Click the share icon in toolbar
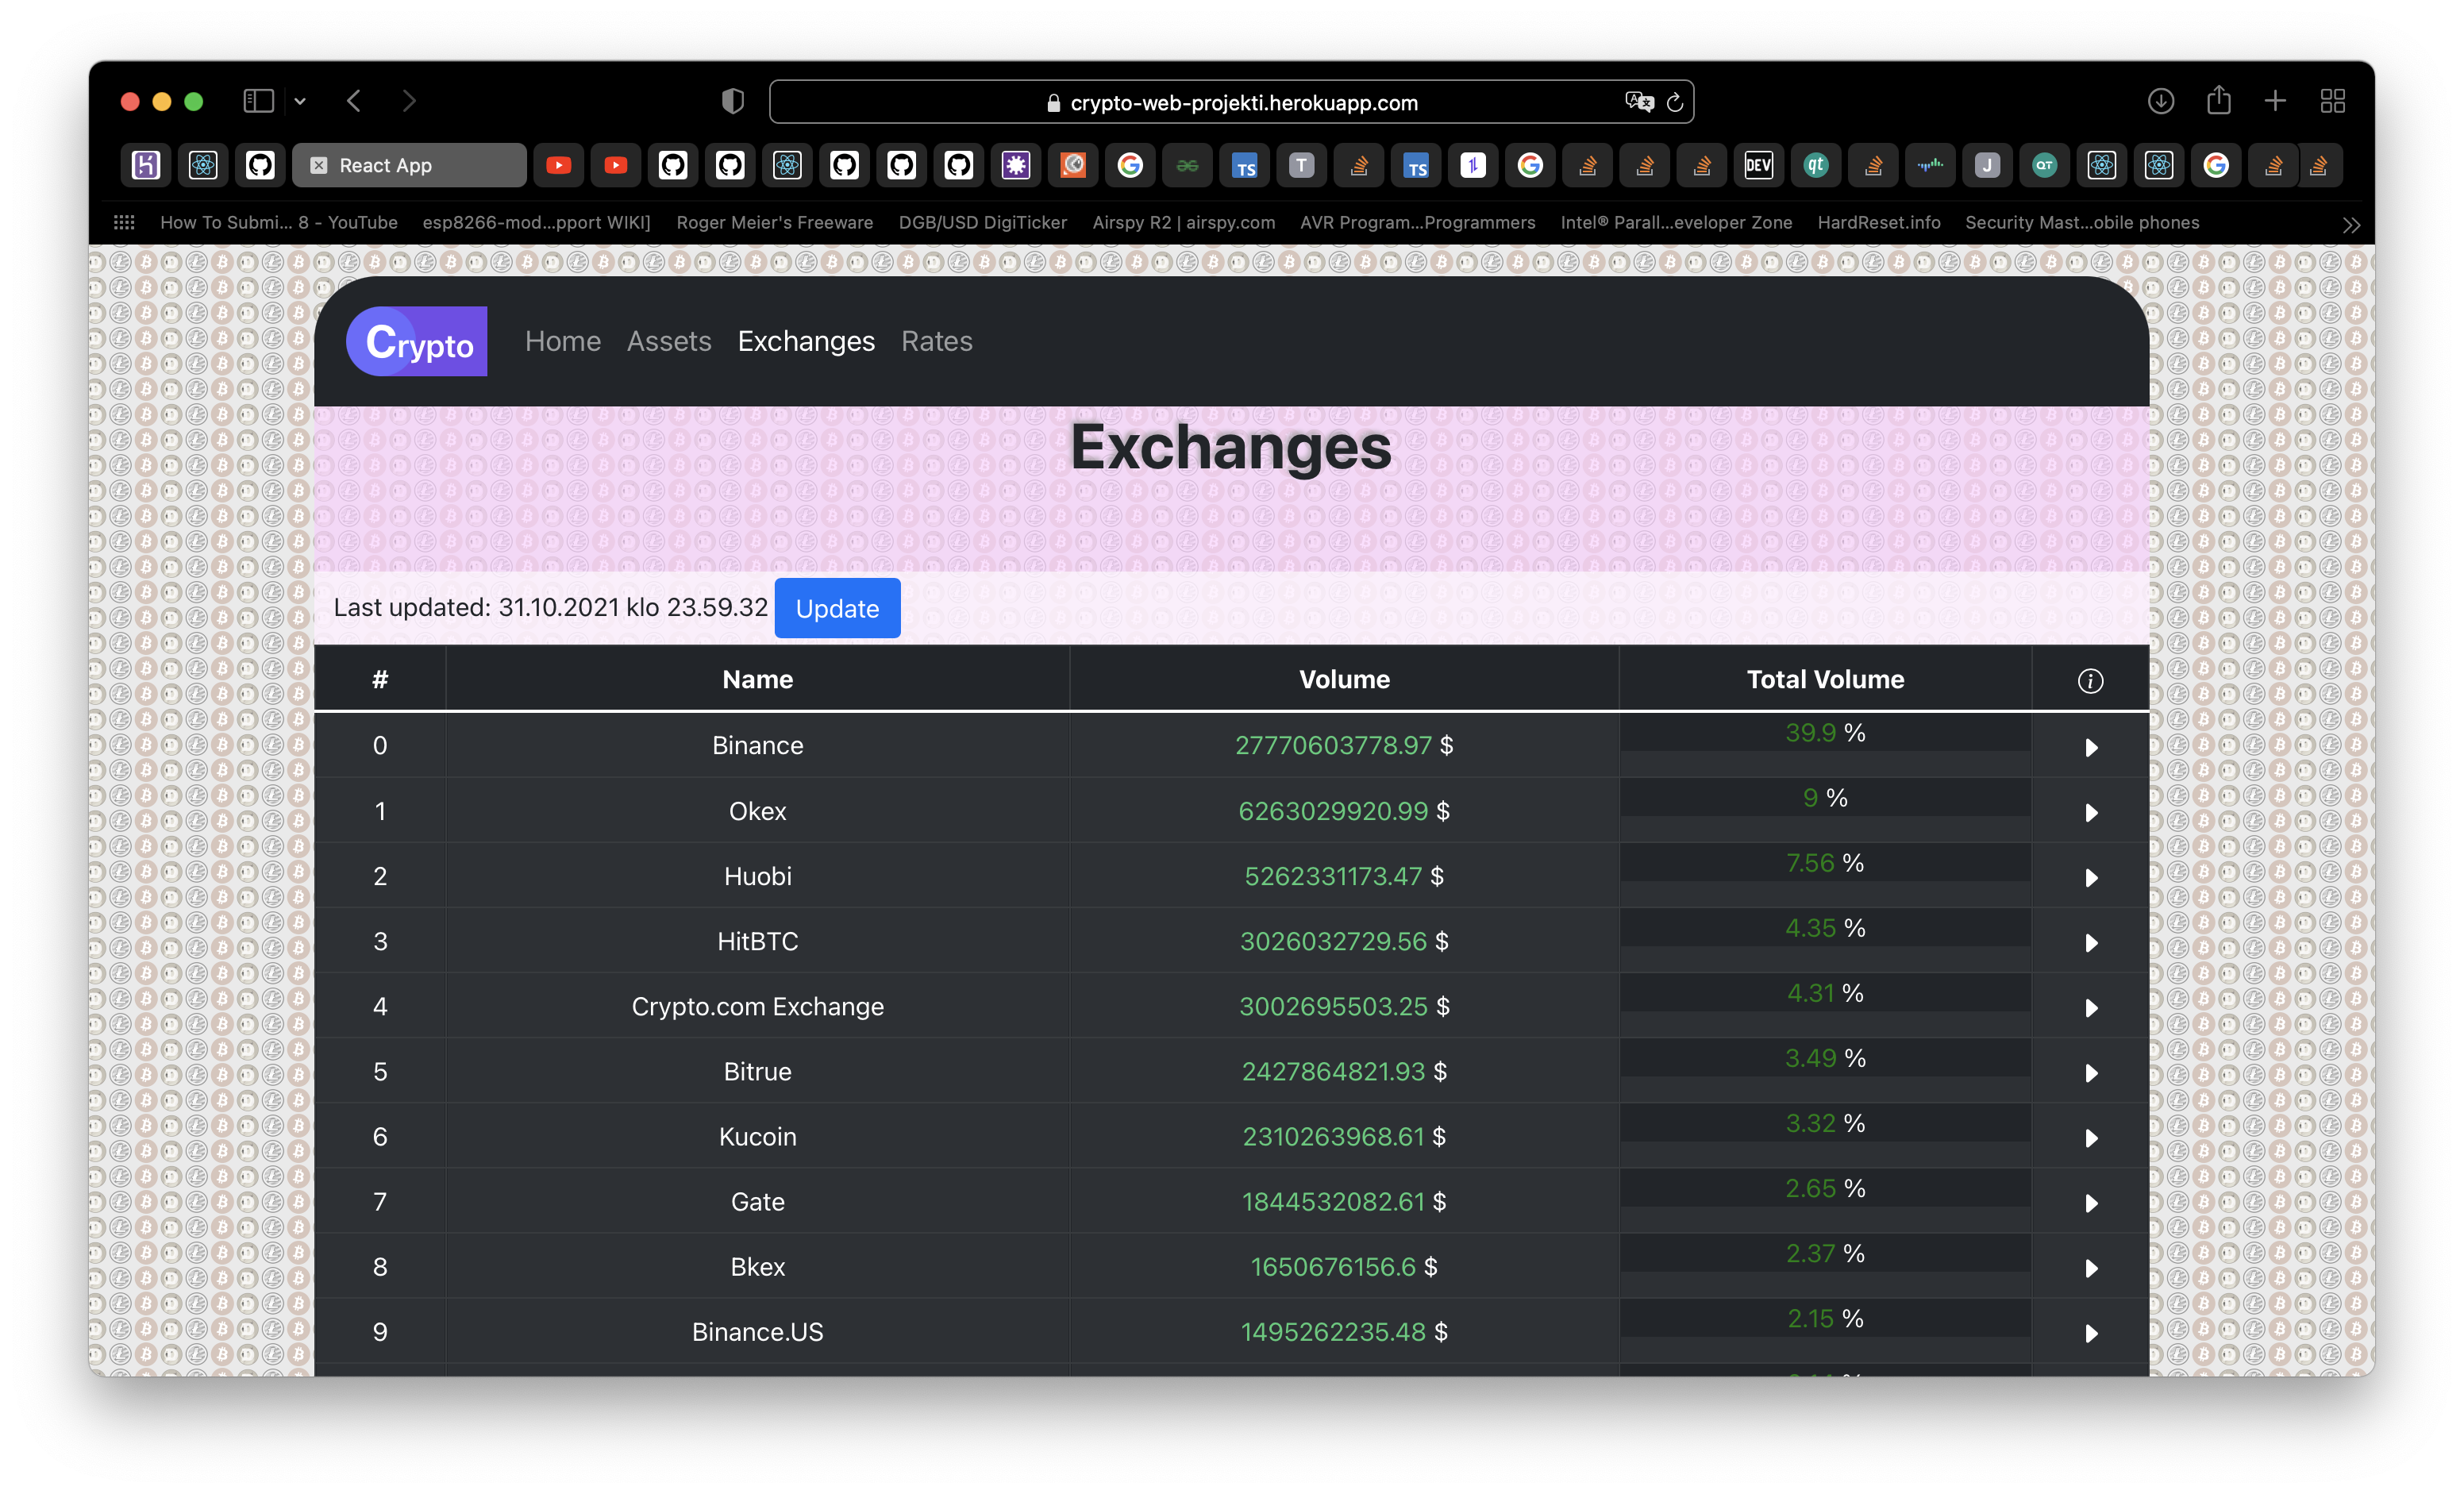 coord(2218,101)
